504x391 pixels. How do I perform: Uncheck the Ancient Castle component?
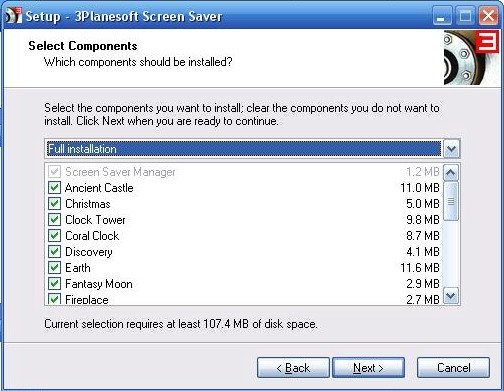pyautogui.click(x=54, y=188)
